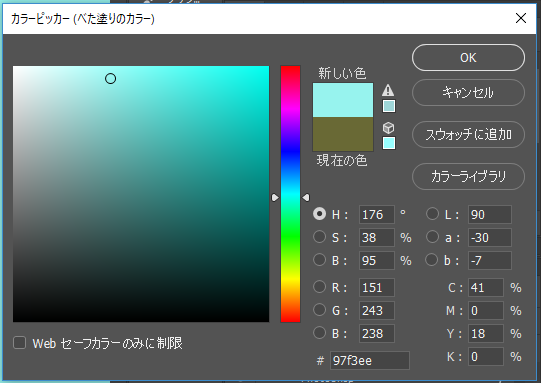Click the Y value field showing 18

(x=486, y=333)
